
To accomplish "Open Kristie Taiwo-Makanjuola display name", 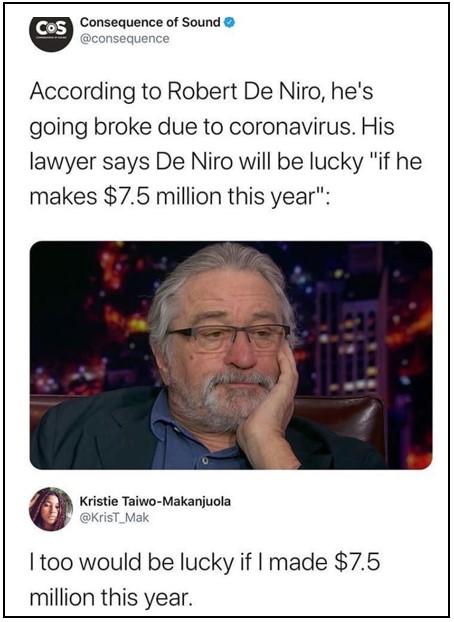I will [x=155, y=501].
